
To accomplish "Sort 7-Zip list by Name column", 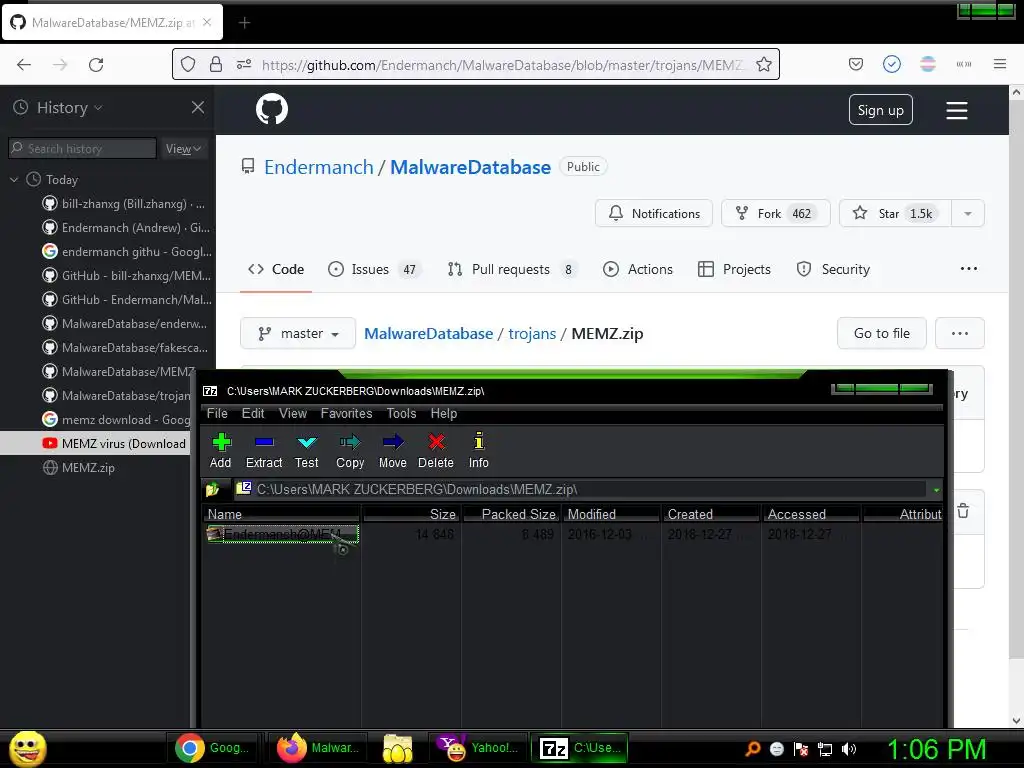I will point(281,515).
